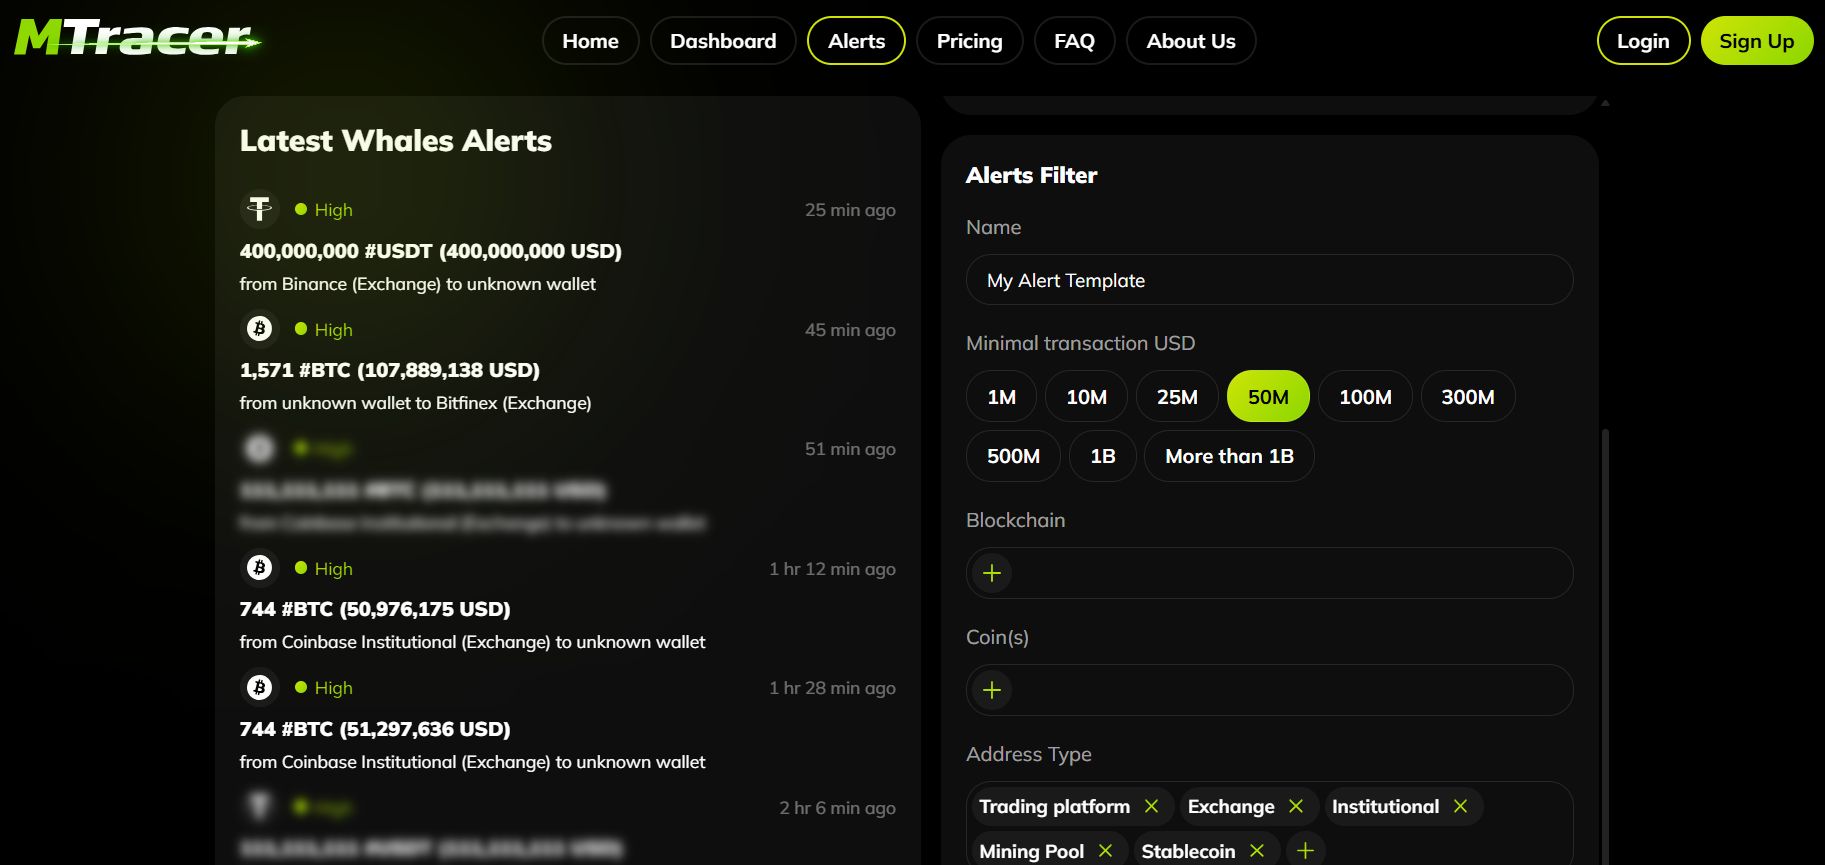Remove the Institutional address type tag
The height and width of the screenshot is (865, 1825).
[x=1460, y=806]
